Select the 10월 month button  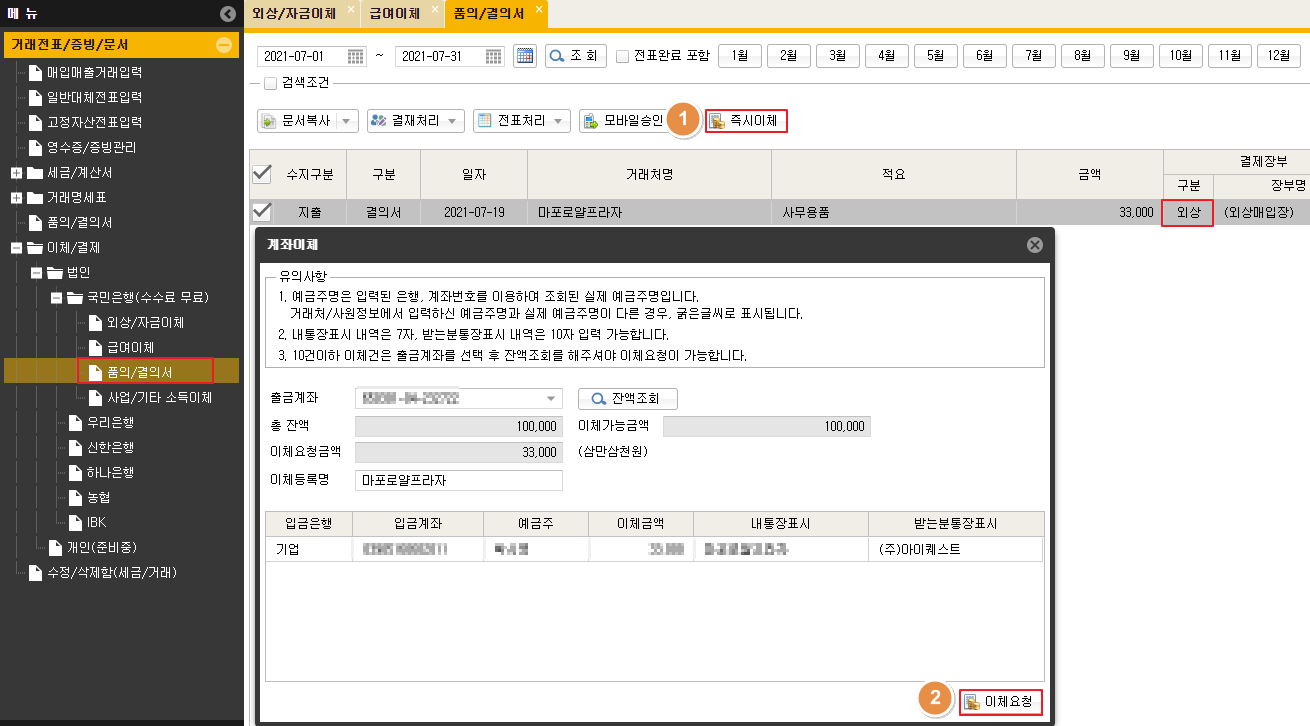(x=1181, y=56)
